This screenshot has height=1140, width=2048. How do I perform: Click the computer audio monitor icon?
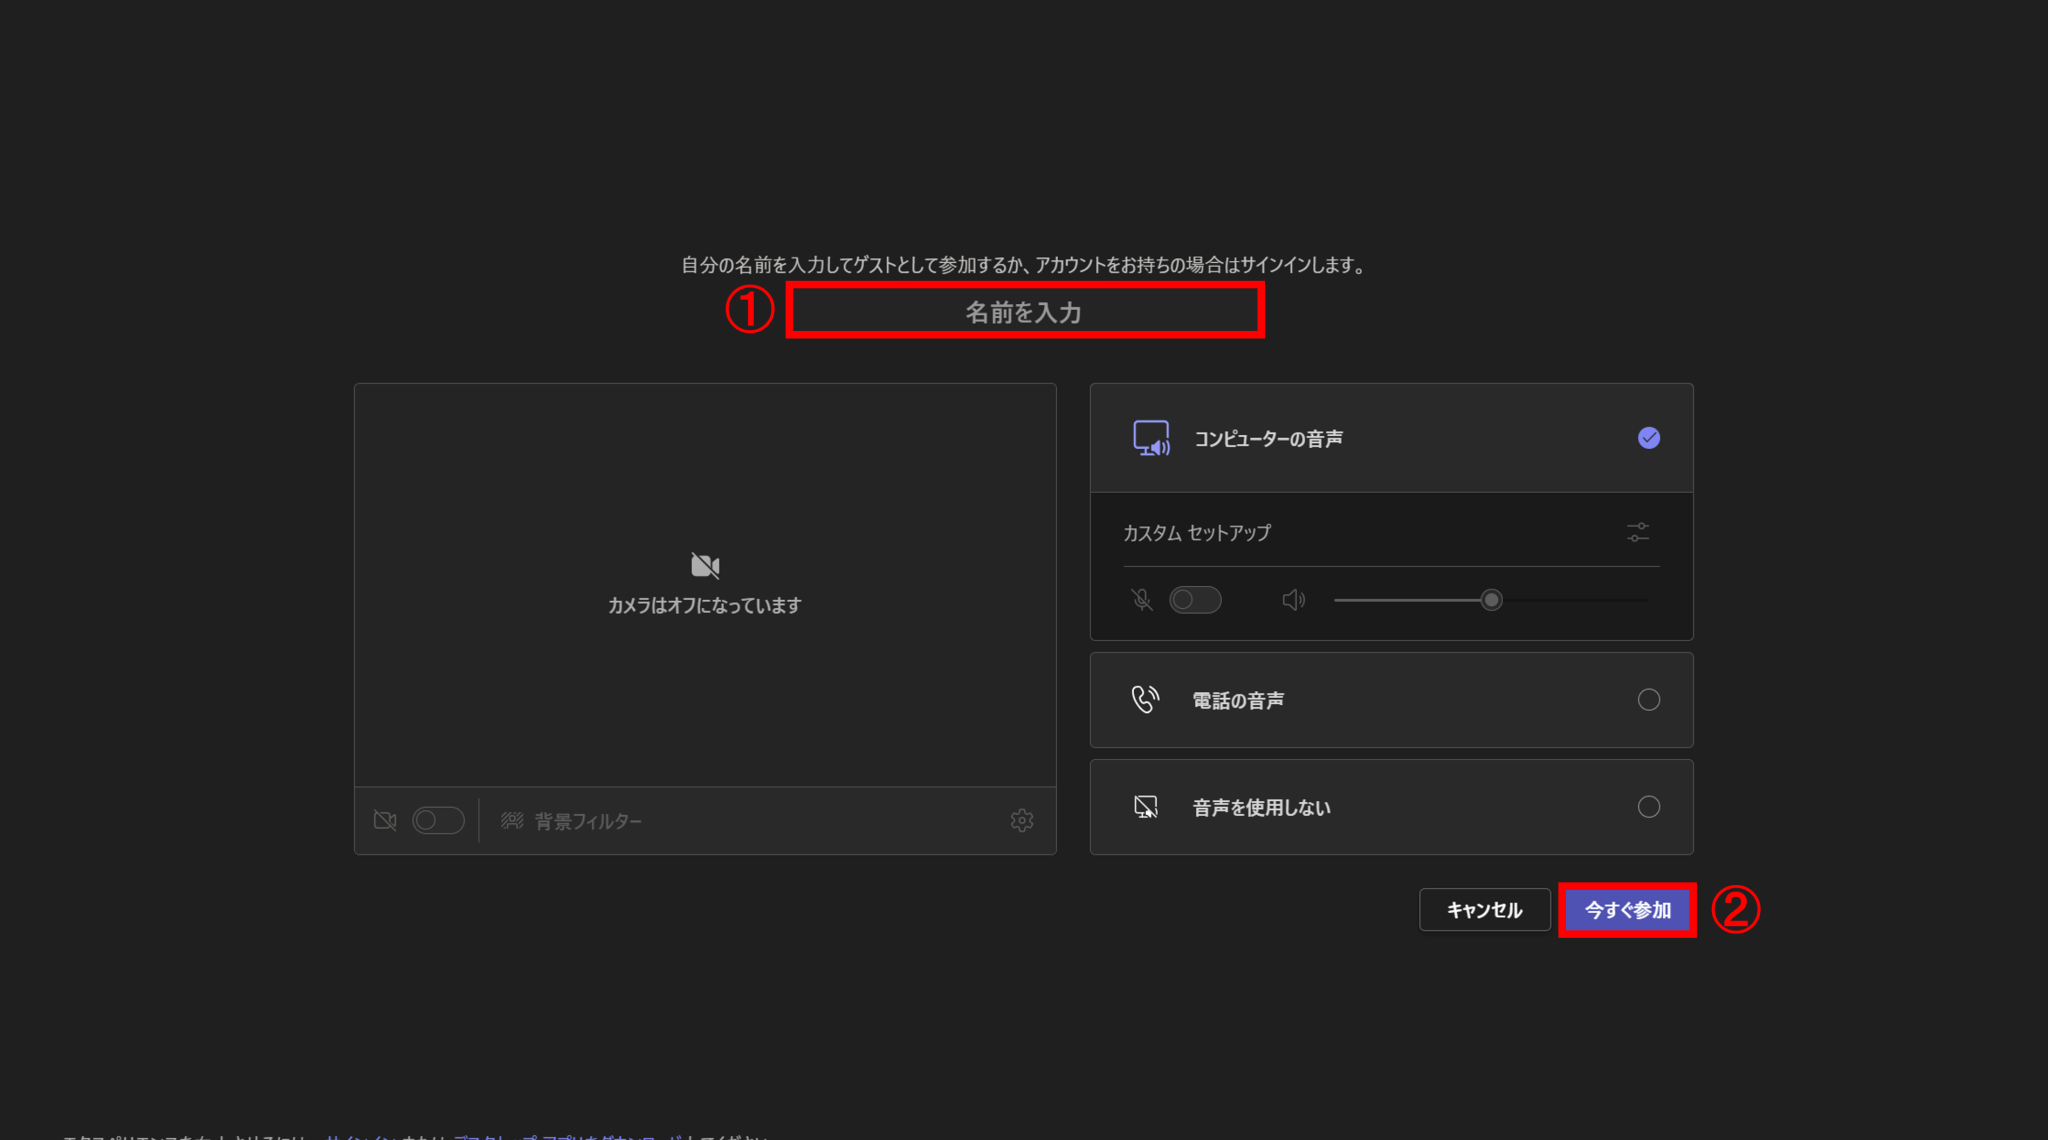pos(1151,438)
